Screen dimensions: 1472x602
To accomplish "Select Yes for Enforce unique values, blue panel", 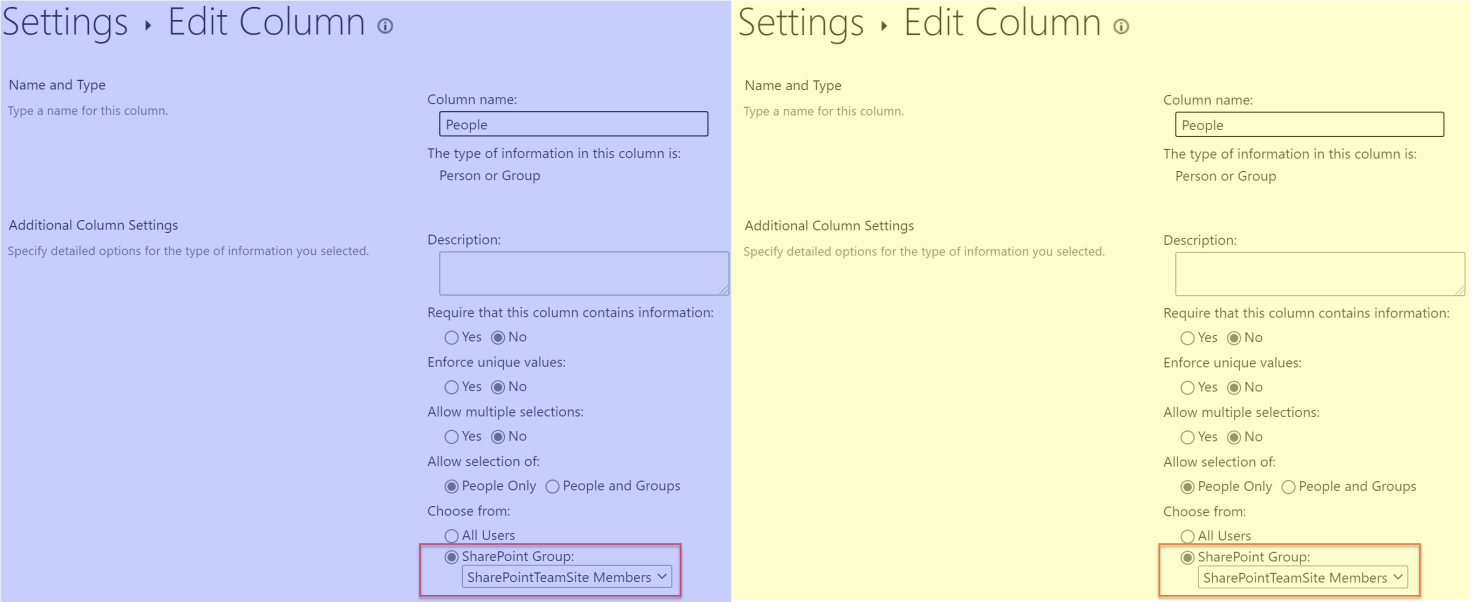I will point(452,387).
